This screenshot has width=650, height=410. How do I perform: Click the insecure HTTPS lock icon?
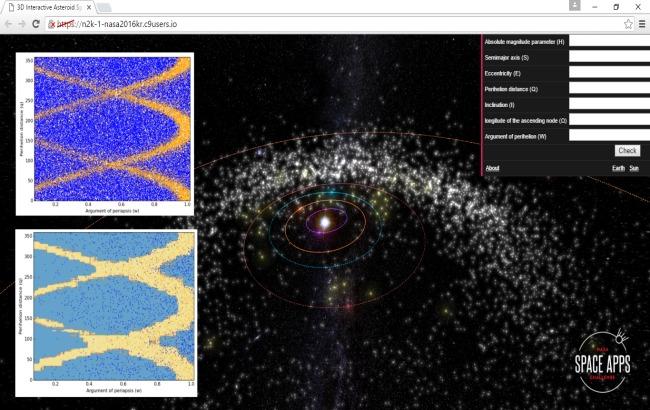click(53, 23)
